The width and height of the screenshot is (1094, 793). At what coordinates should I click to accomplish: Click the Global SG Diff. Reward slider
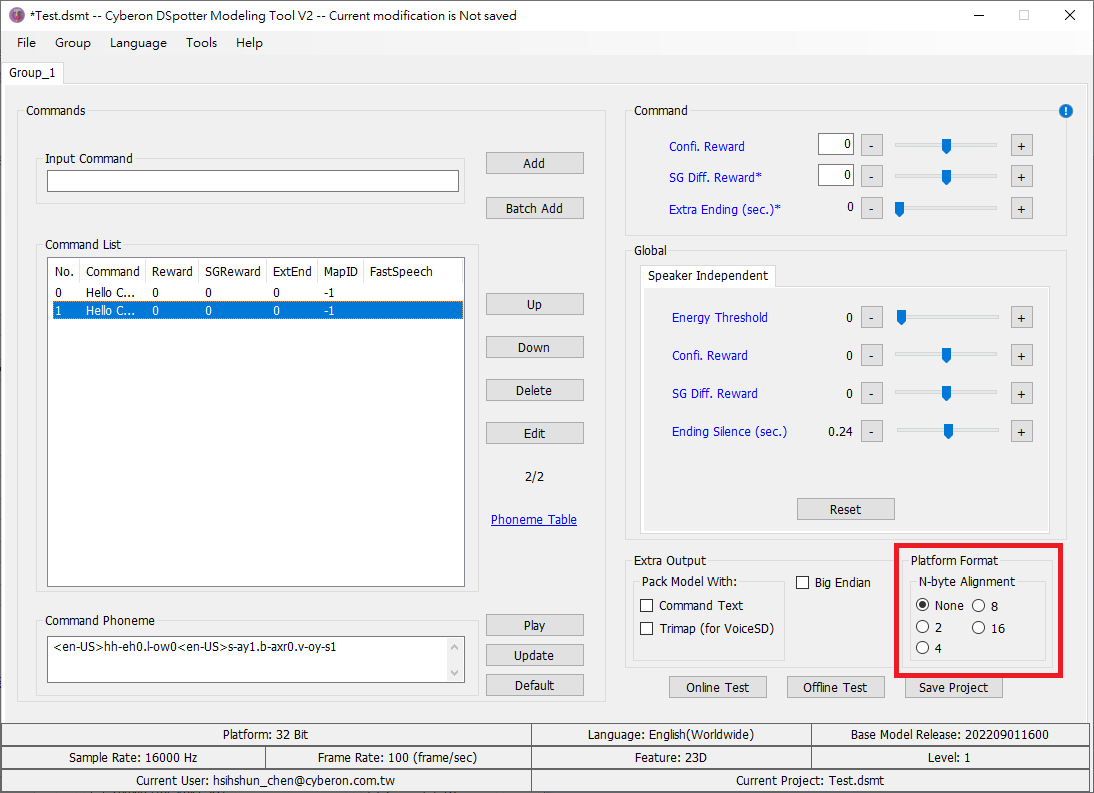(x=947, y=393)
